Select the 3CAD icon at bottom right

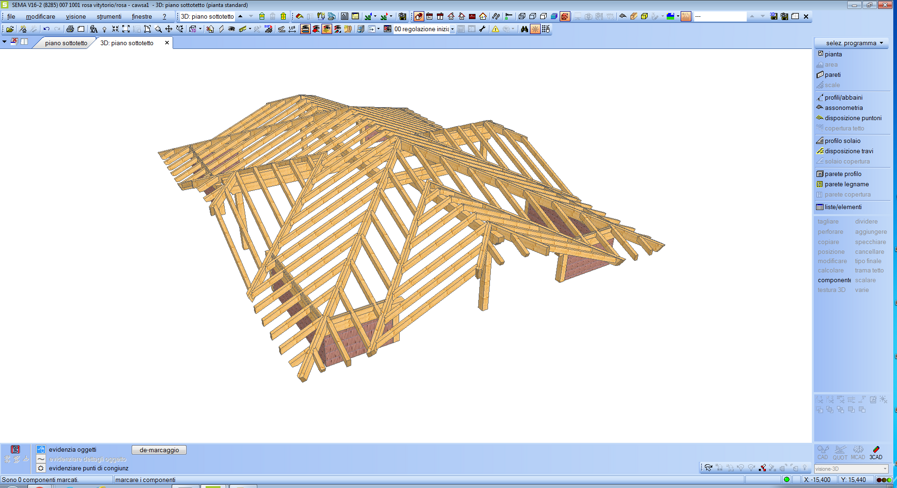click(876, 453)
